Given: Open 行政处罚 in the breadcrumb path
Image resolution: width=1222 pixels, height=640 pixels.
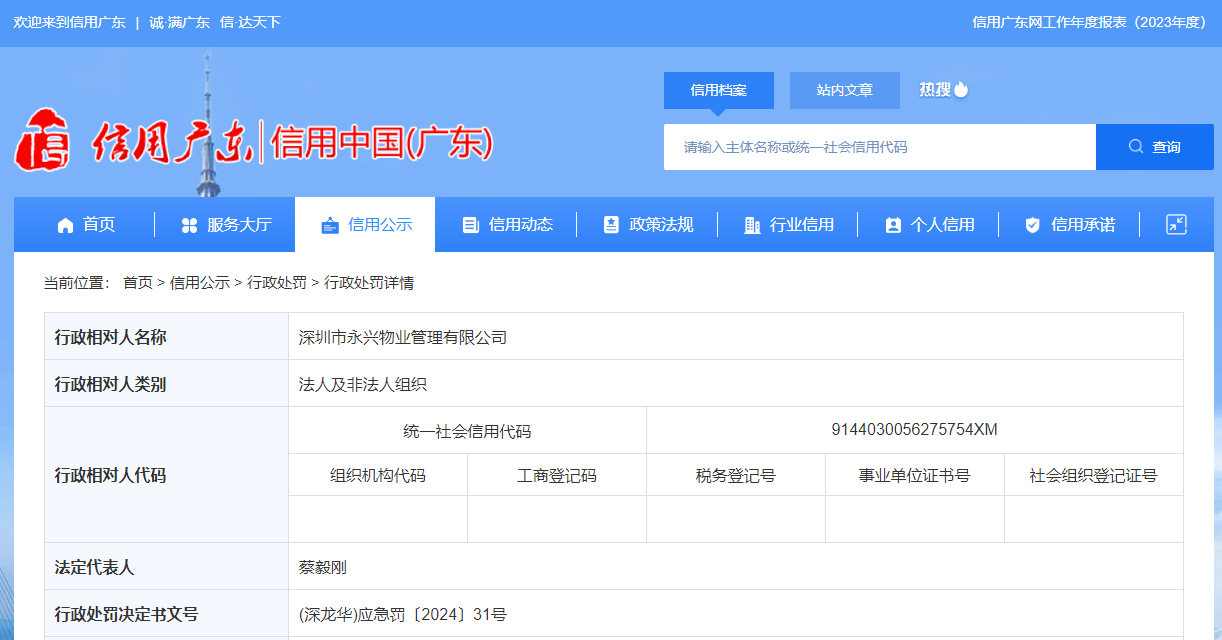Looking at the screenshot, I should pyautogui.click(x=277, y=283).
